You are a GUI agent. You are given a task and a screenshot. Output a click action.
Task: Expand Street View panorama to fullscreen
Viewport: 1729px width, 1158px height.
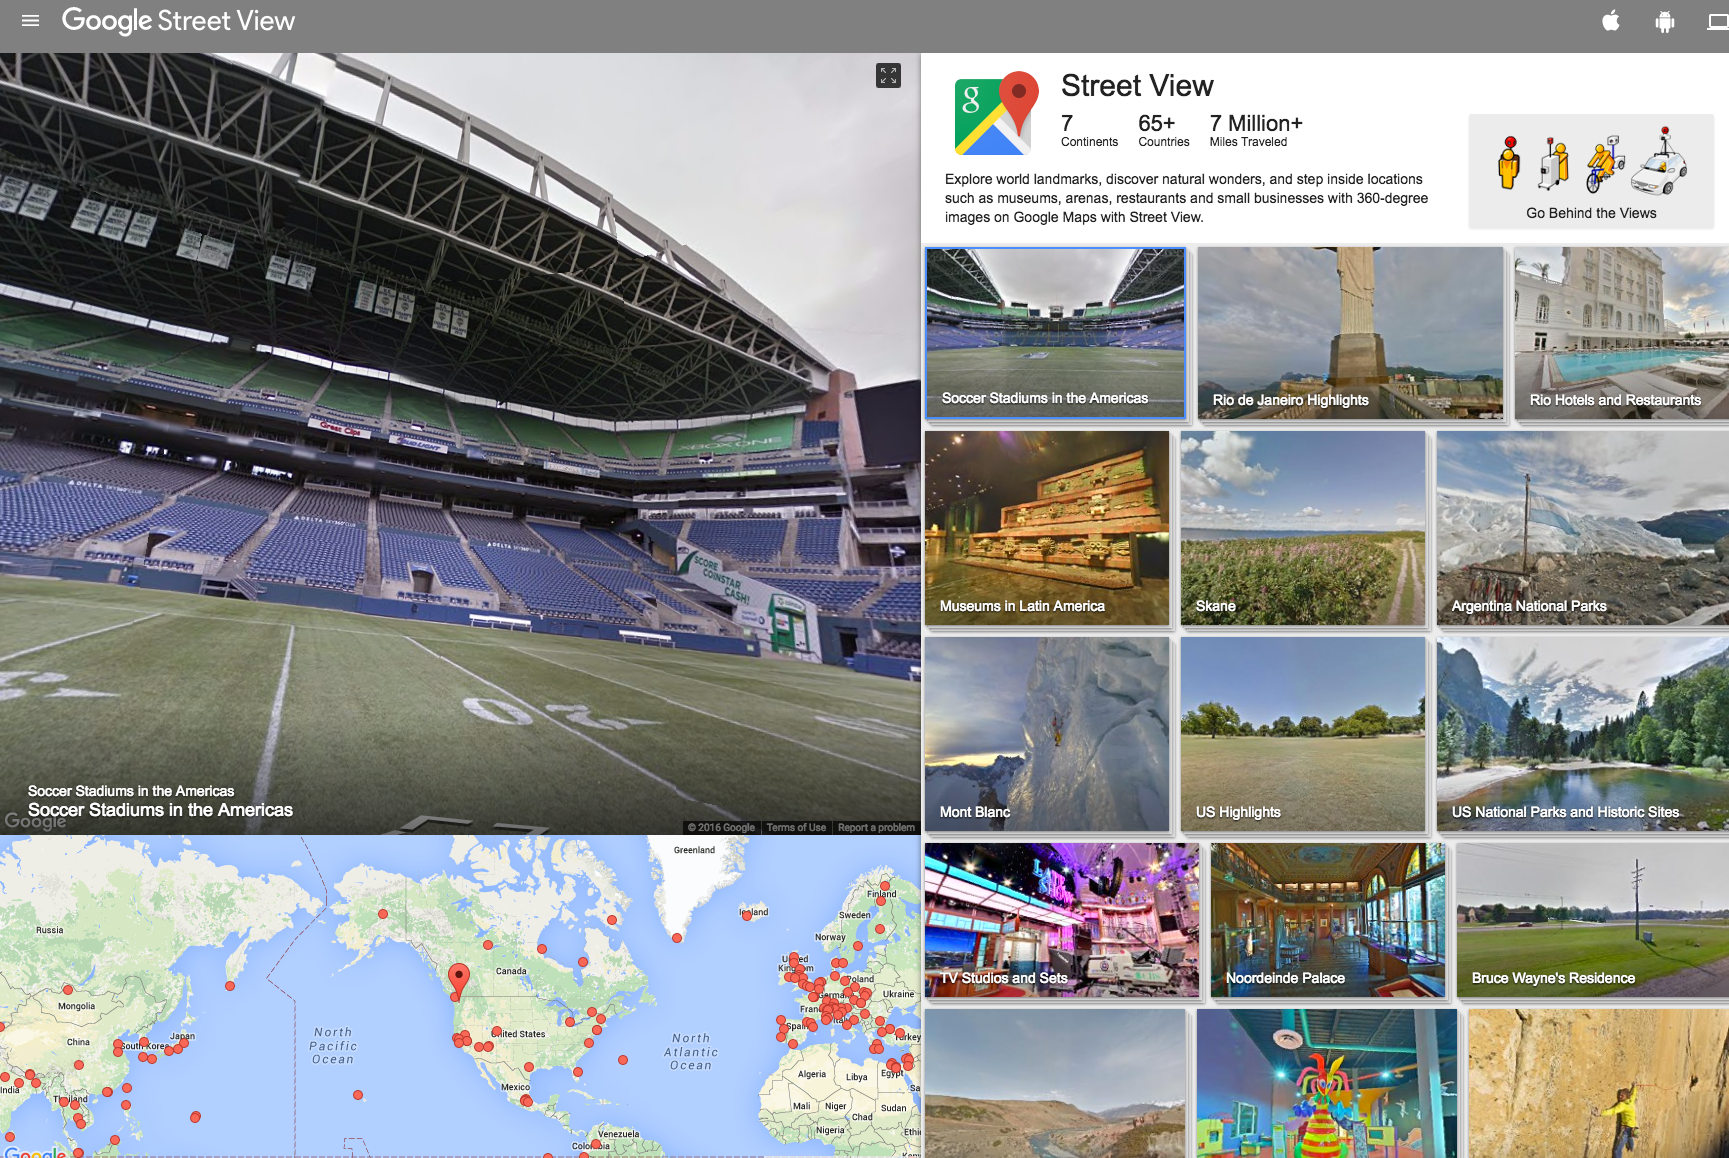888,76
